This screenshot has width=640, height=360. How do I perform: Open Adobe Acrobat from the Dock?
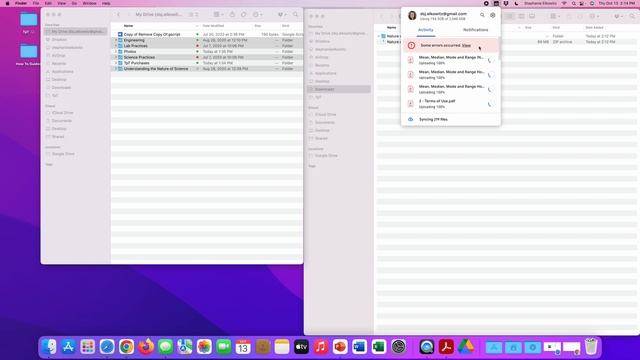tap(446, 347)
